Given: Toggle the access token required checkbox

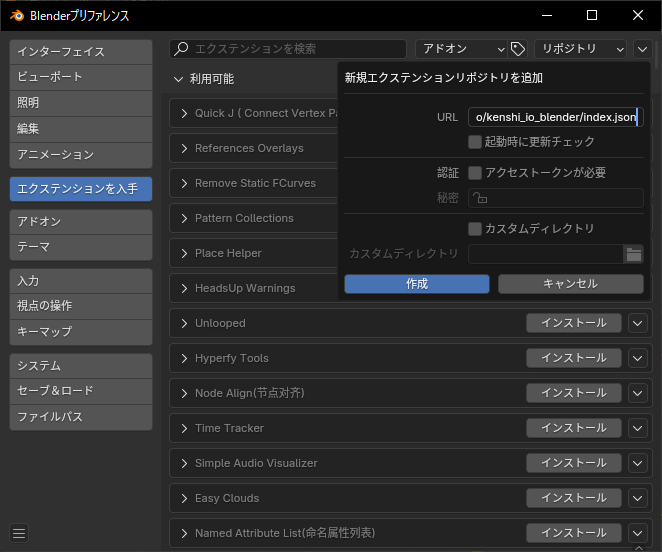Looking at the screenshot, I should pos(475,173).
